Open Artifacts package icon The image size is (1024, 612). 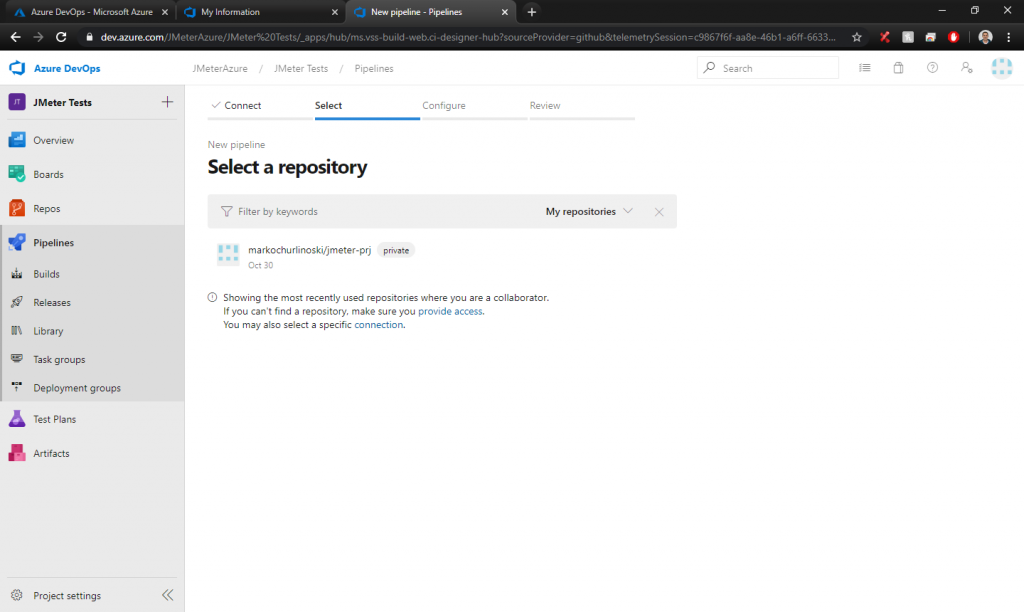17,453
